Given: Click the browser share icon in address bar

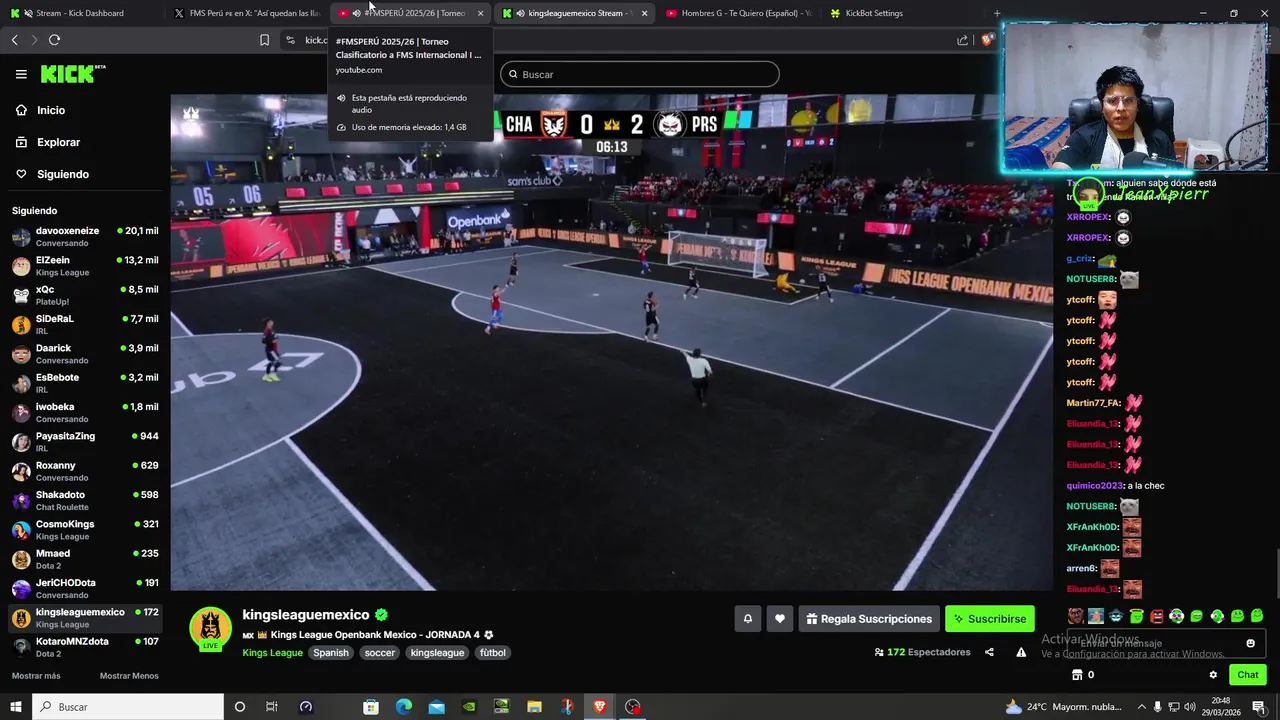Looking at the screenshot, I should (962, 40).
